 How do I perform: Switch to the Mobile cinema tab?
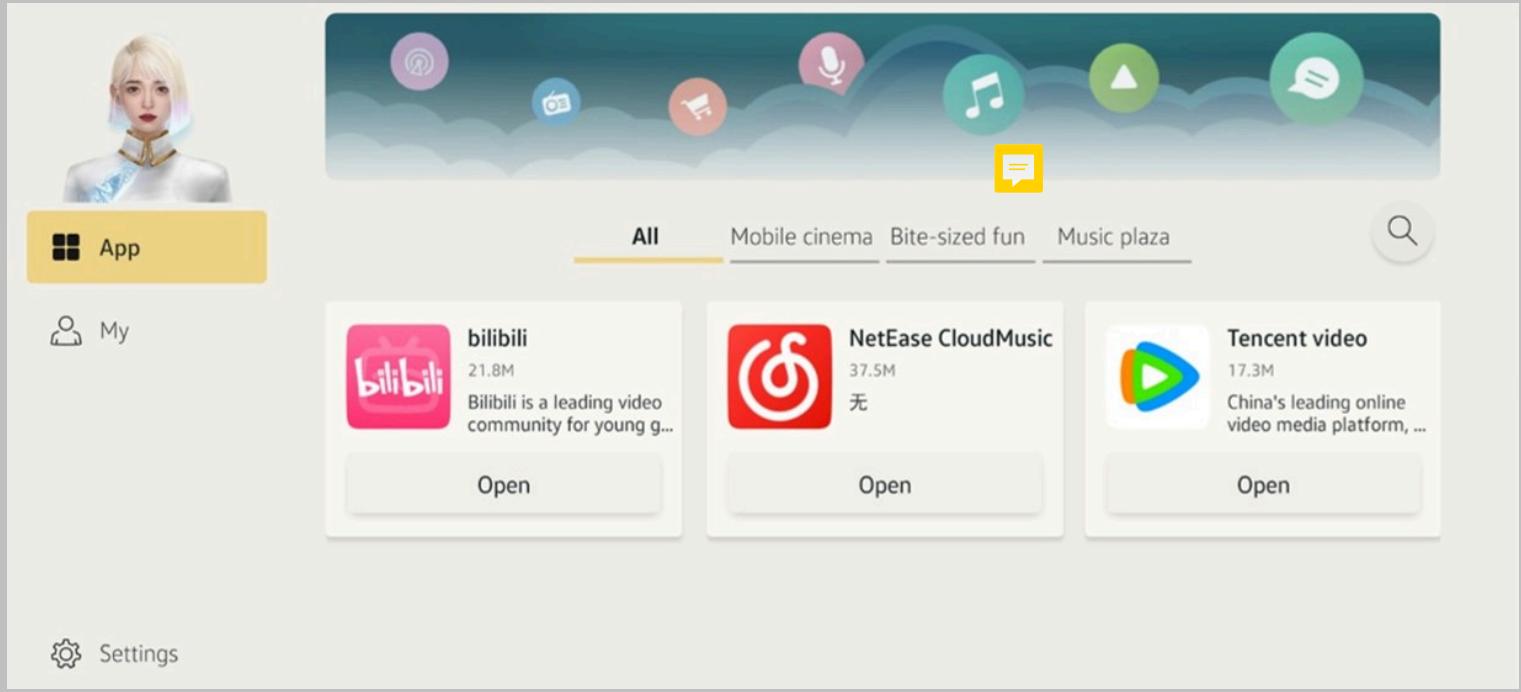[802, 238]
